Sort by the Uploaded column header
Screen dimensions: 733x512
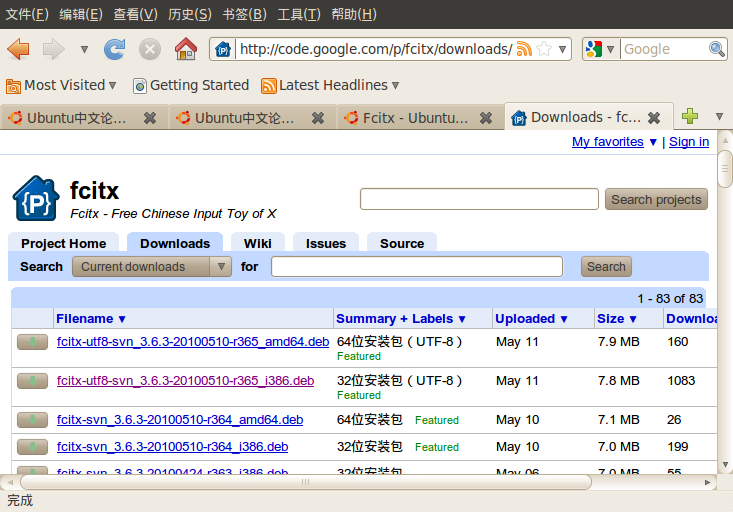pyautogui.click(x=532, y=319)
